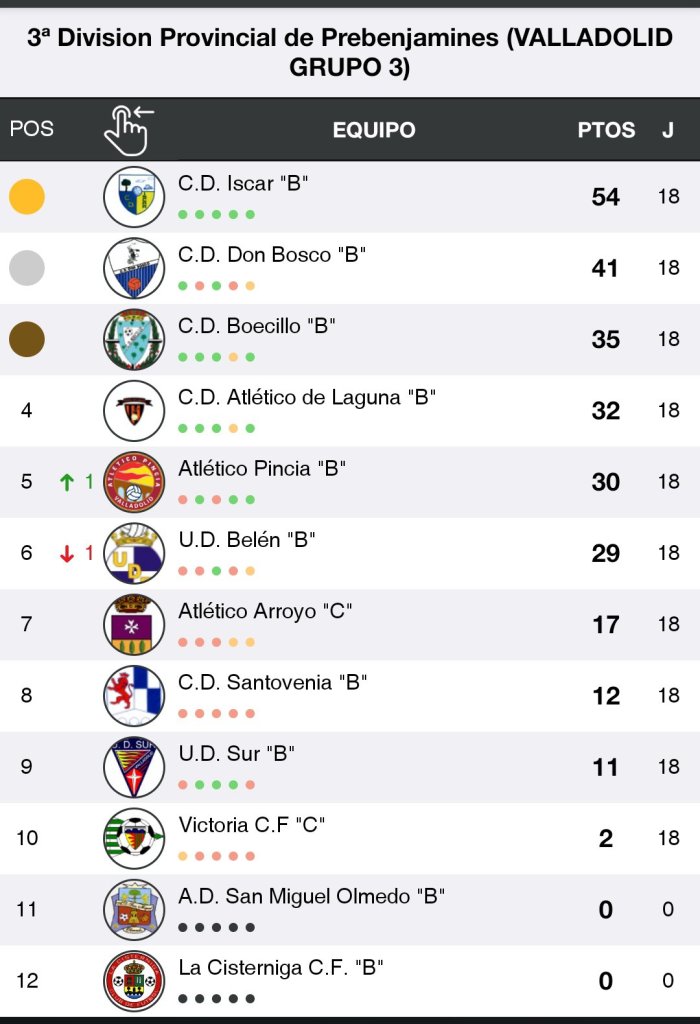Tap the J column header
Screen dimensions: 700x1024
pos(668,130)
